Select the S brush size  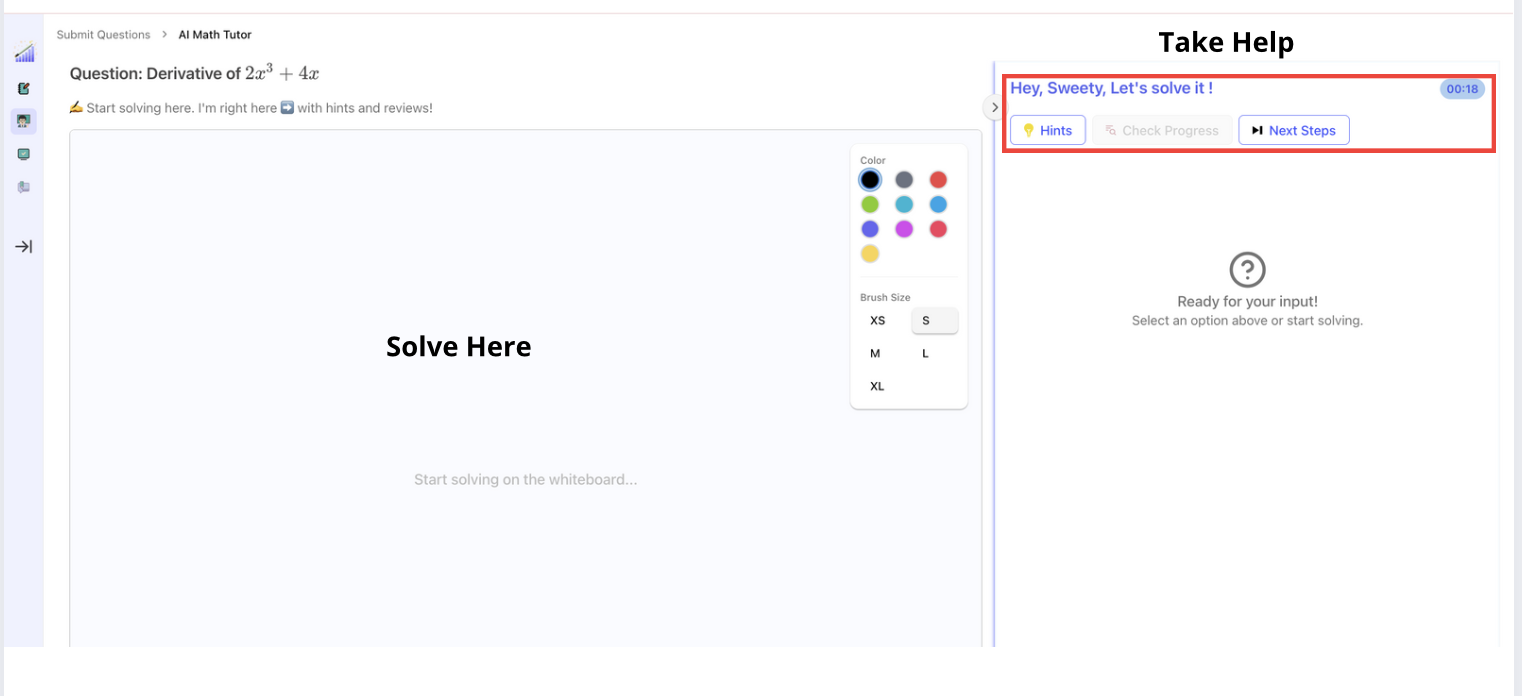[x=934, y=320]
